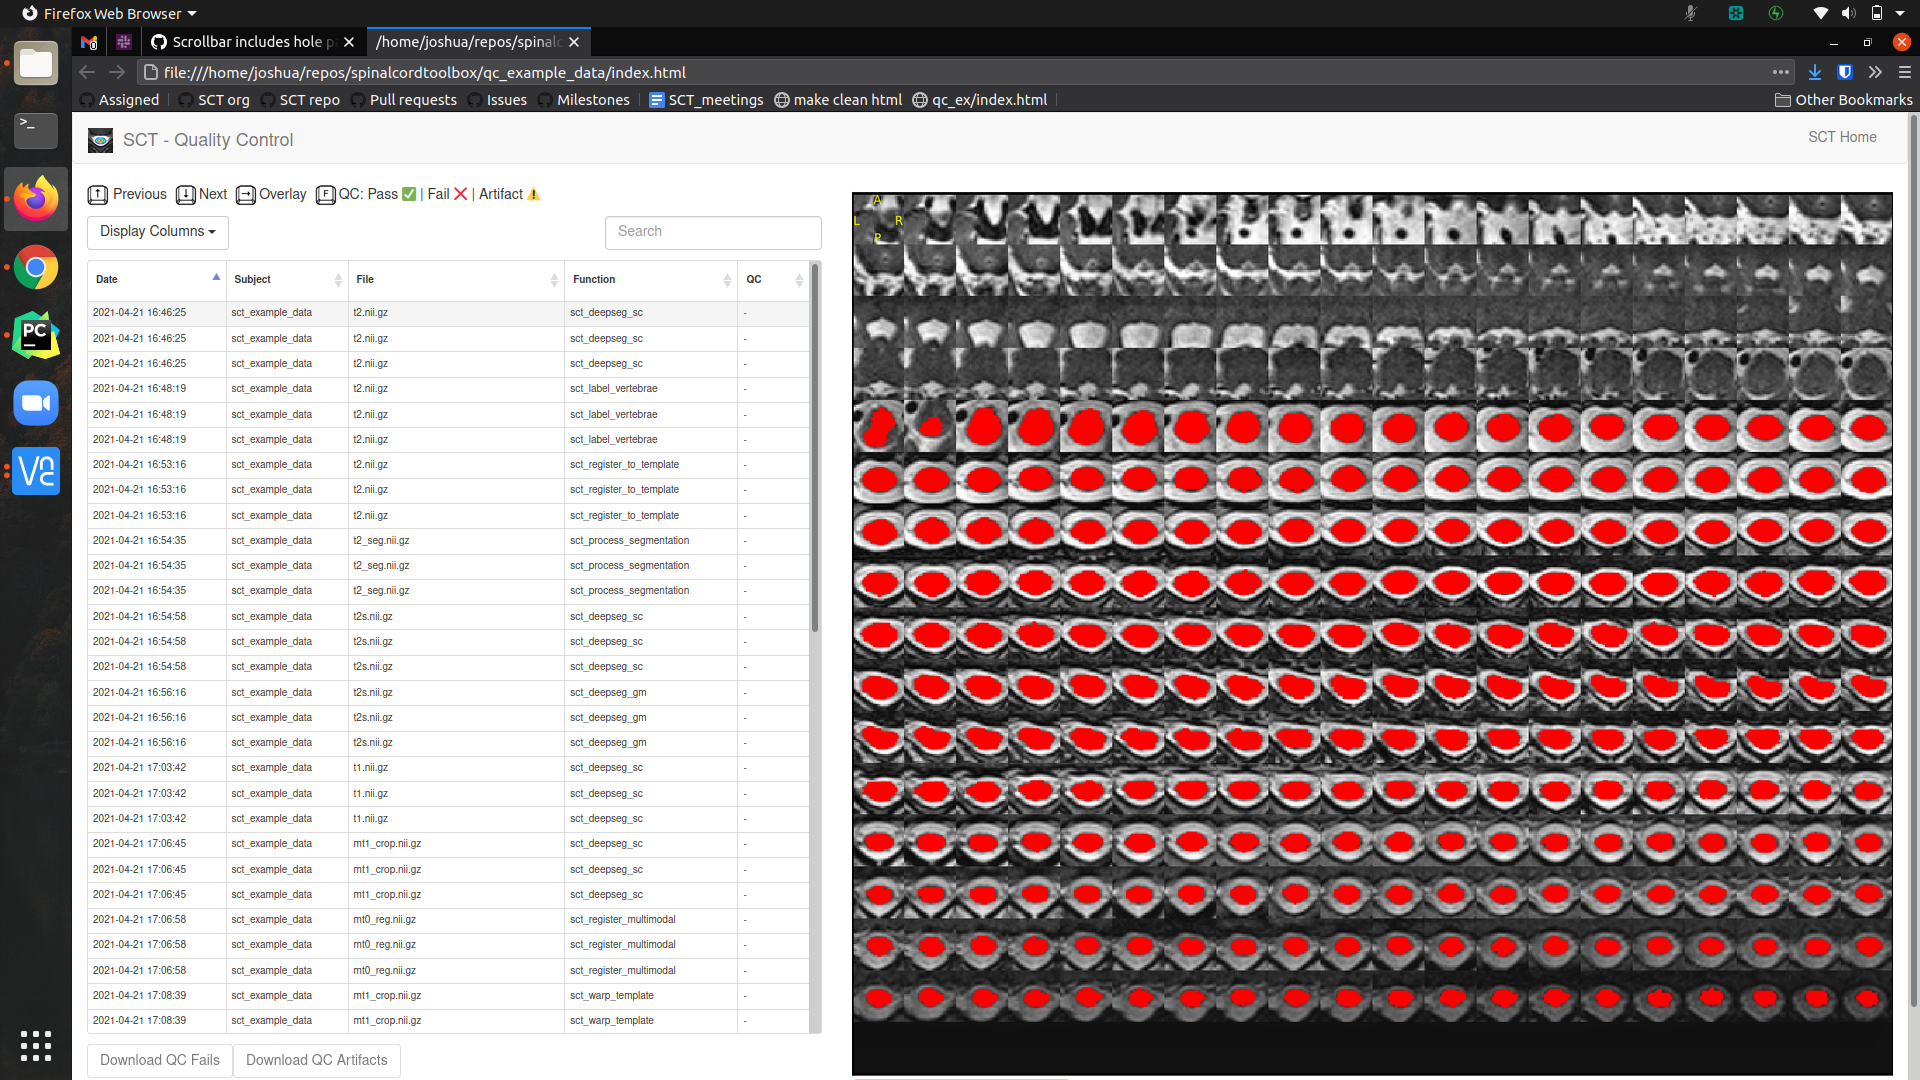The height and width of the screenshot is (1080, 1920).
Task: Expand the Display Columns dropdown
Action: (x=158, y=232)
